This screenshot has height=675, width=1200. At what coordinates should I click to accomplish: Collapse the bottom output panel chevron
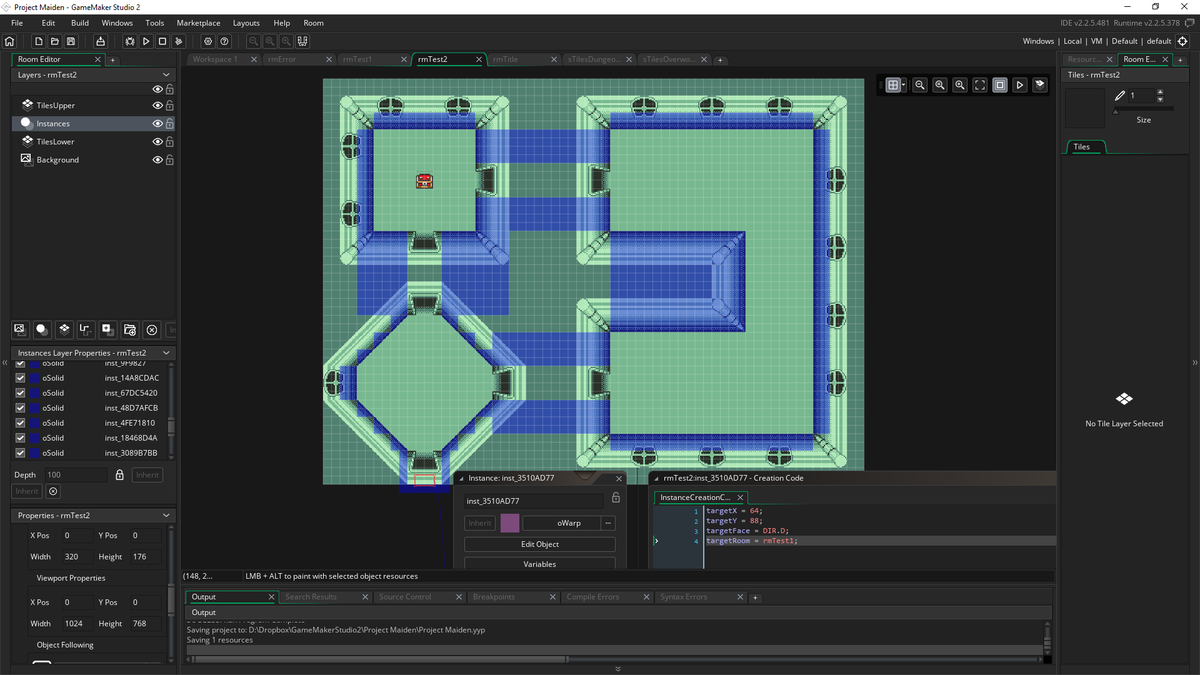618,669
